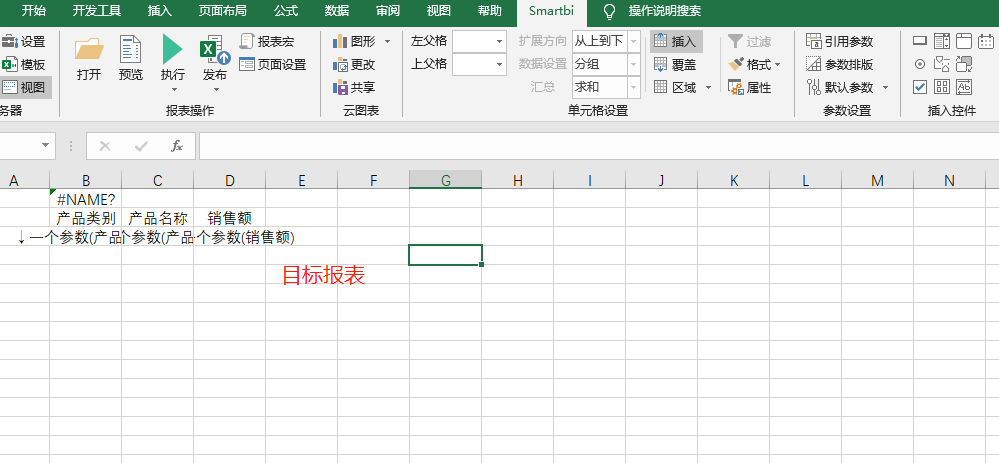
Task: Select the 产品名称 header cell
Action: (x=157, y=218)
